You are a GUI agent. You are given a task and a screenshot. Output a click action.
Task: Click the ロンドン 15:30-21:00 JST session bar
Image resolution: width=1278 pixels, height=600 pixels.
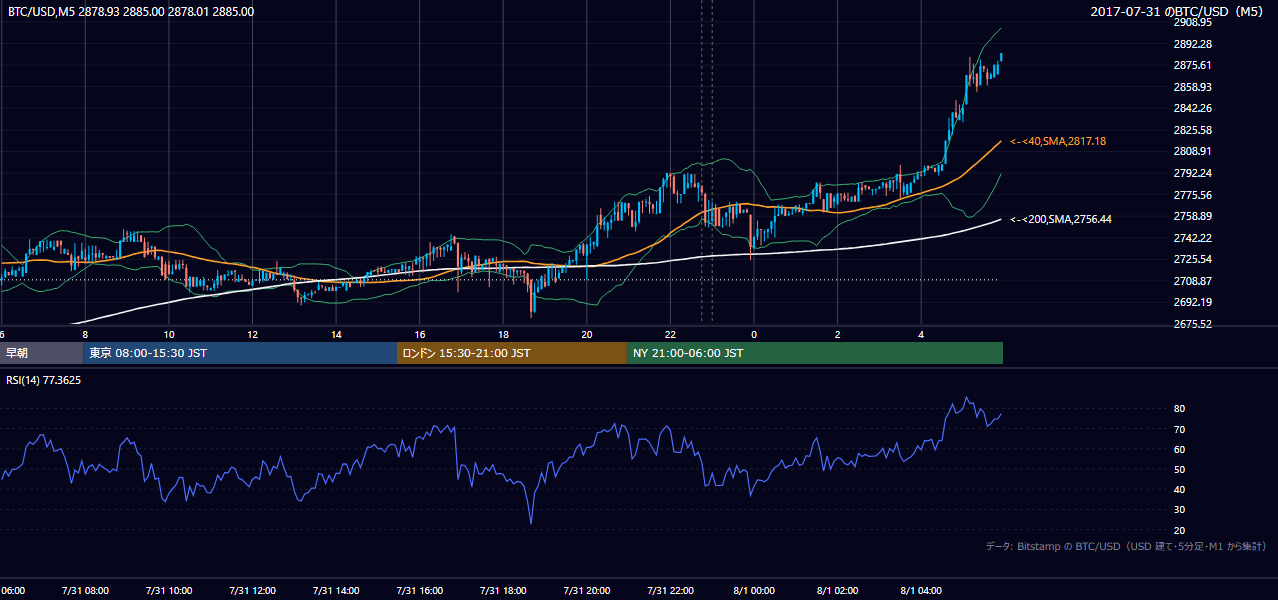(x=512, y=353)
